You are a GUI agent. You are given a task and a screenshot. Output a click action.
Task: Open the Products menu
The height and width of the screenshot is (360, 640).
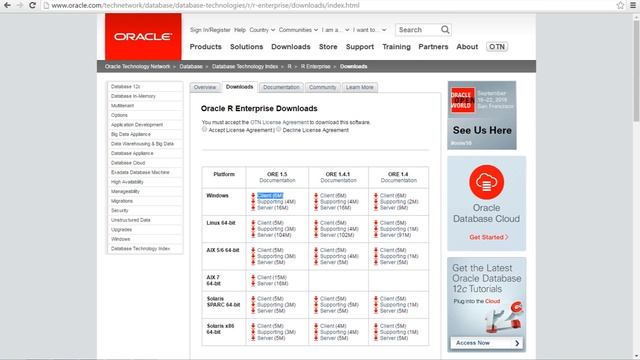[x=206, y=47]
